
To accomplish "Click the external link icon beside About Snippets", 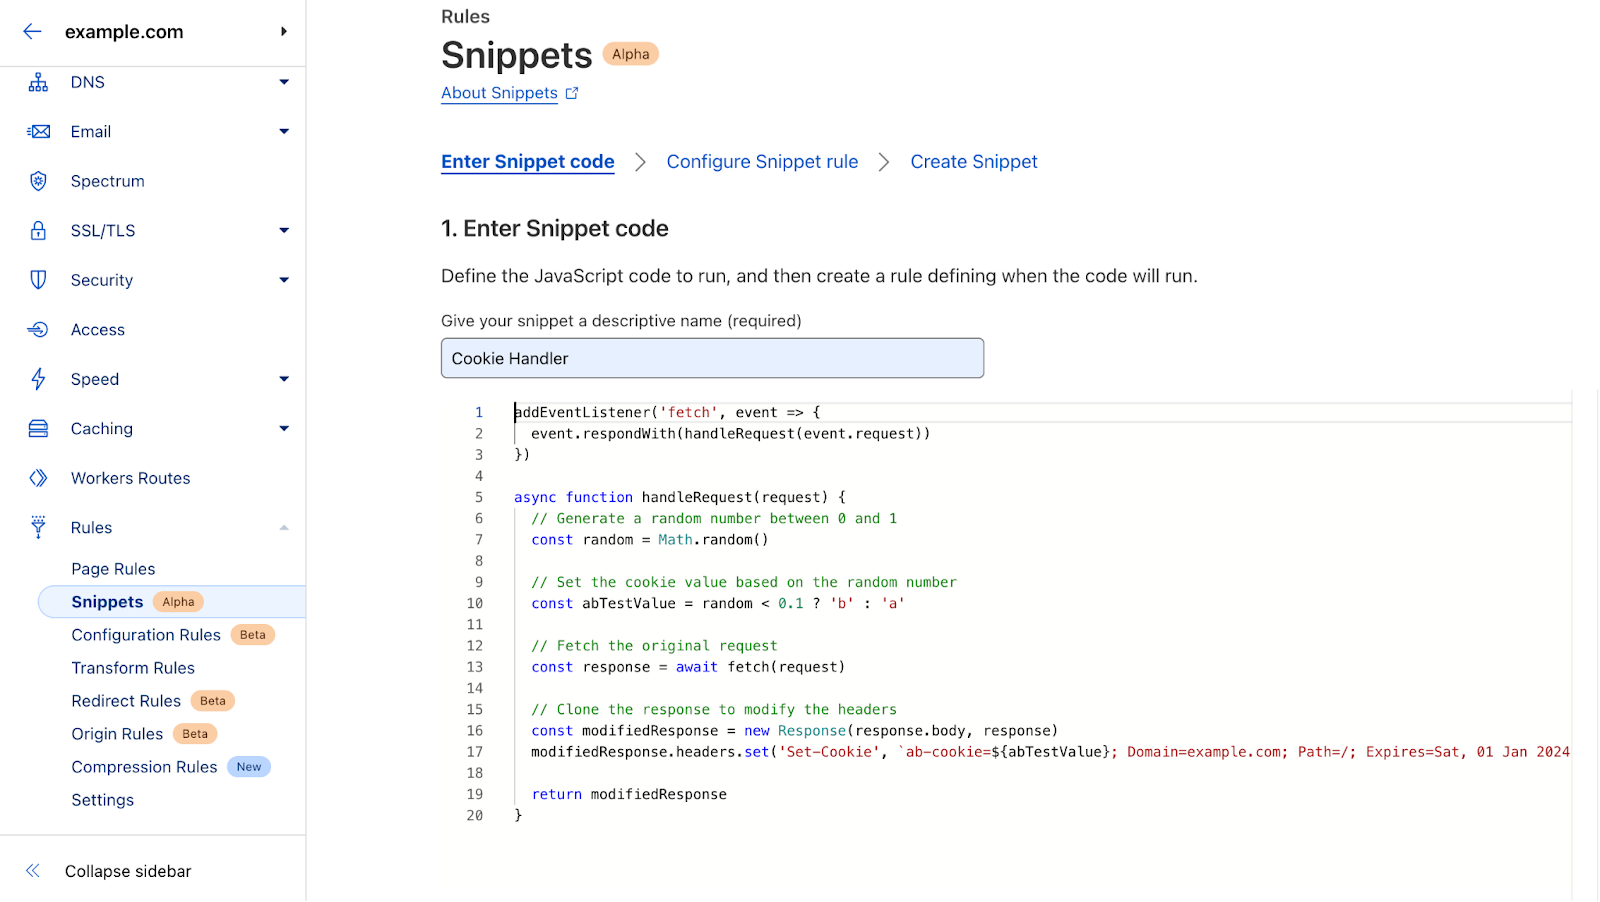I will tap(572, 93).
